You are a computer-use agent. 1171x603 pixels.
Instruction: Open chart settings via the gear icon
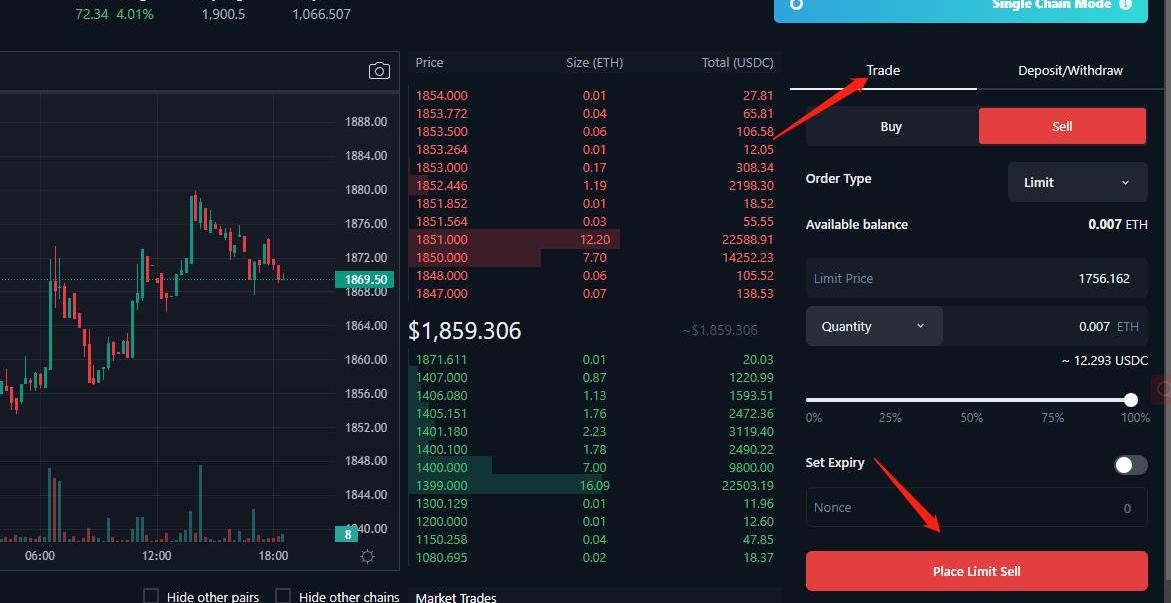(367, 557)
